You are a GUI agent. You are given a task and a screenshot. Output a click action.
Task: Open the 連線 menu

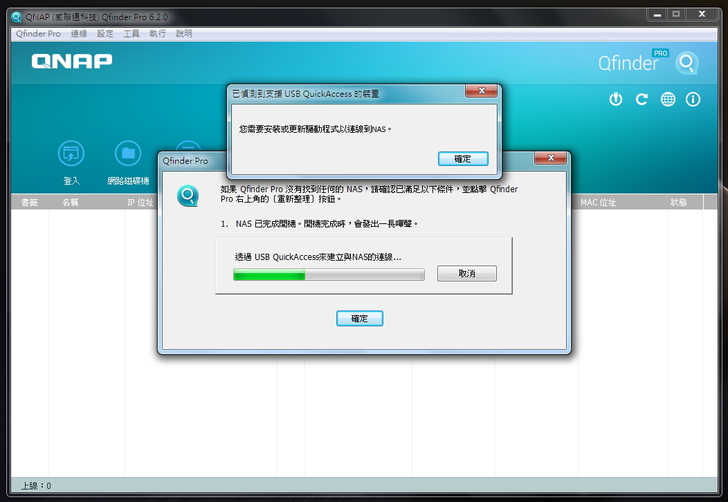[79, 33]
